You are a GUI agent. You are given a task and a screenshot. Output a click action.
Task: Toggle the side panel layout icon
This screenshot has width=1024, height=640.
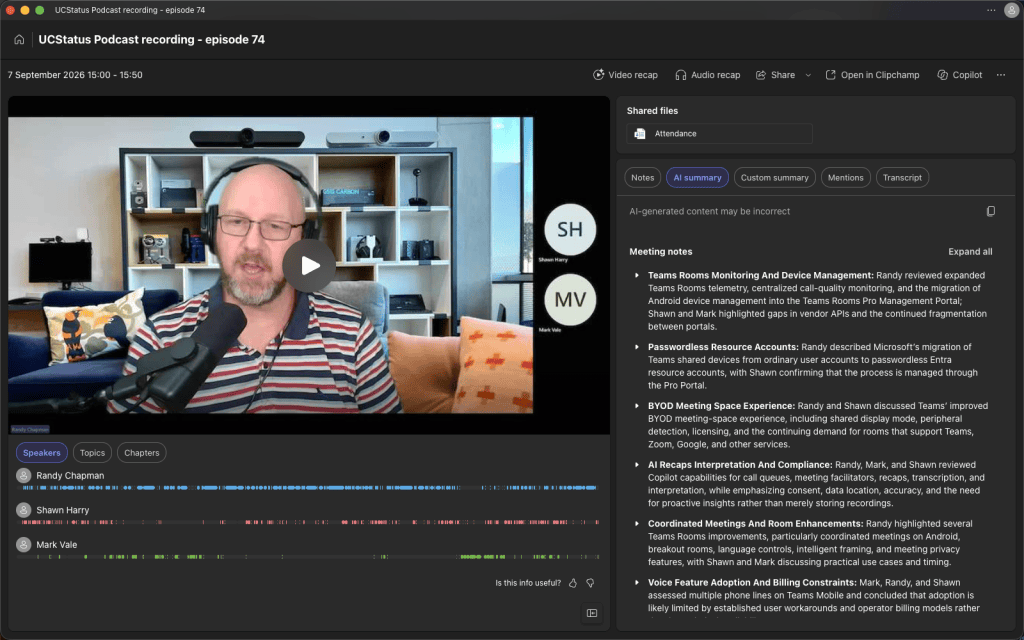point(592,613)
